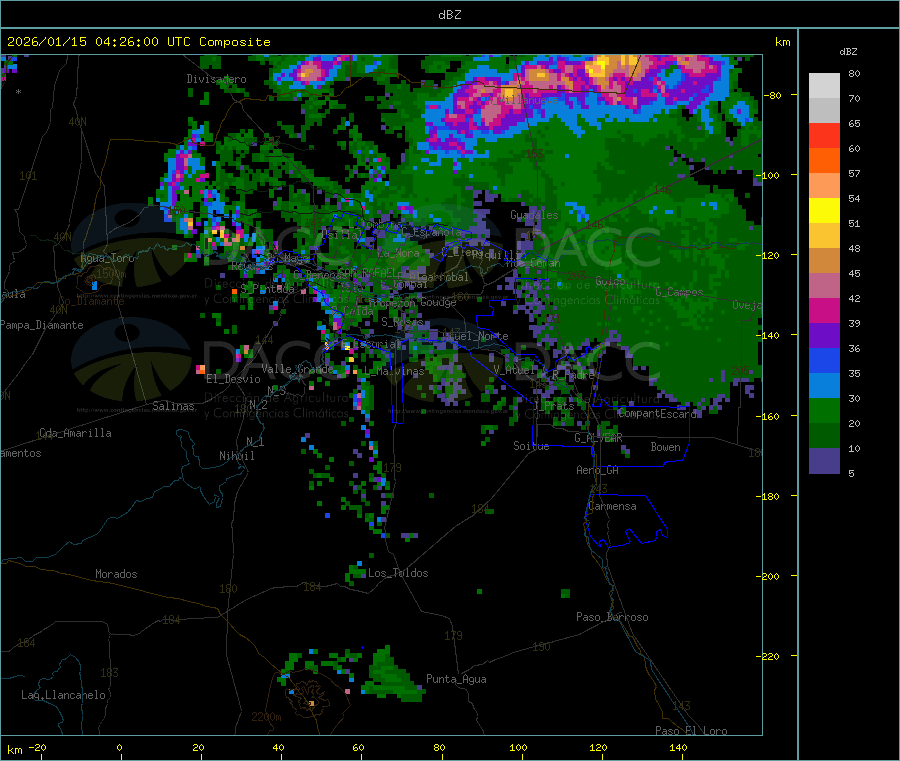Viewport: 900px width, 761px height.
Task: Click the 'Lag.Llancanelo' label
Action: pos(63,695)
